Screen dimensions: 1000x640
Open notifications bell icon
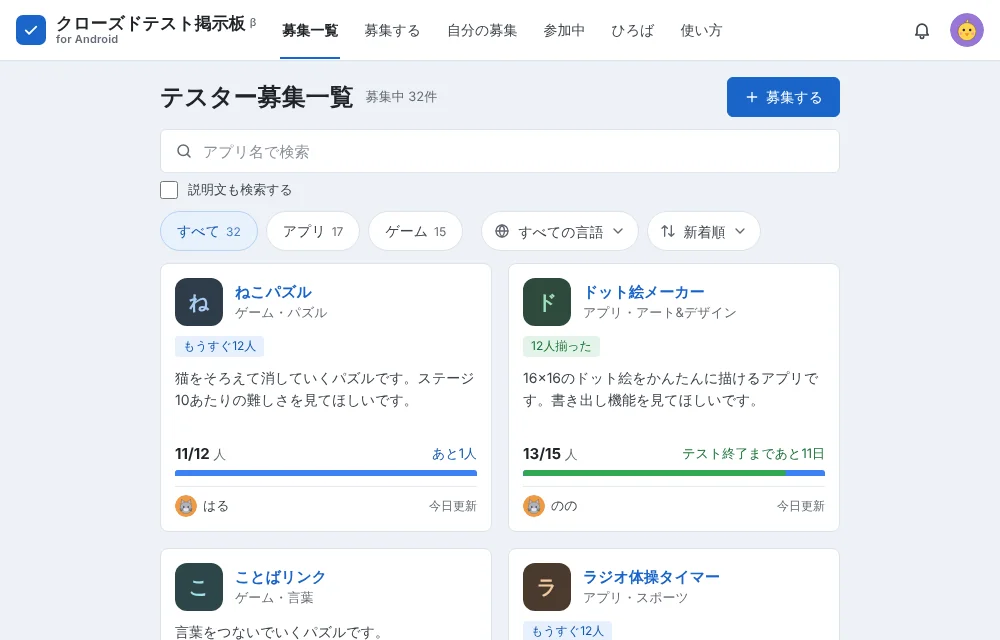click(x=922, y=31)
